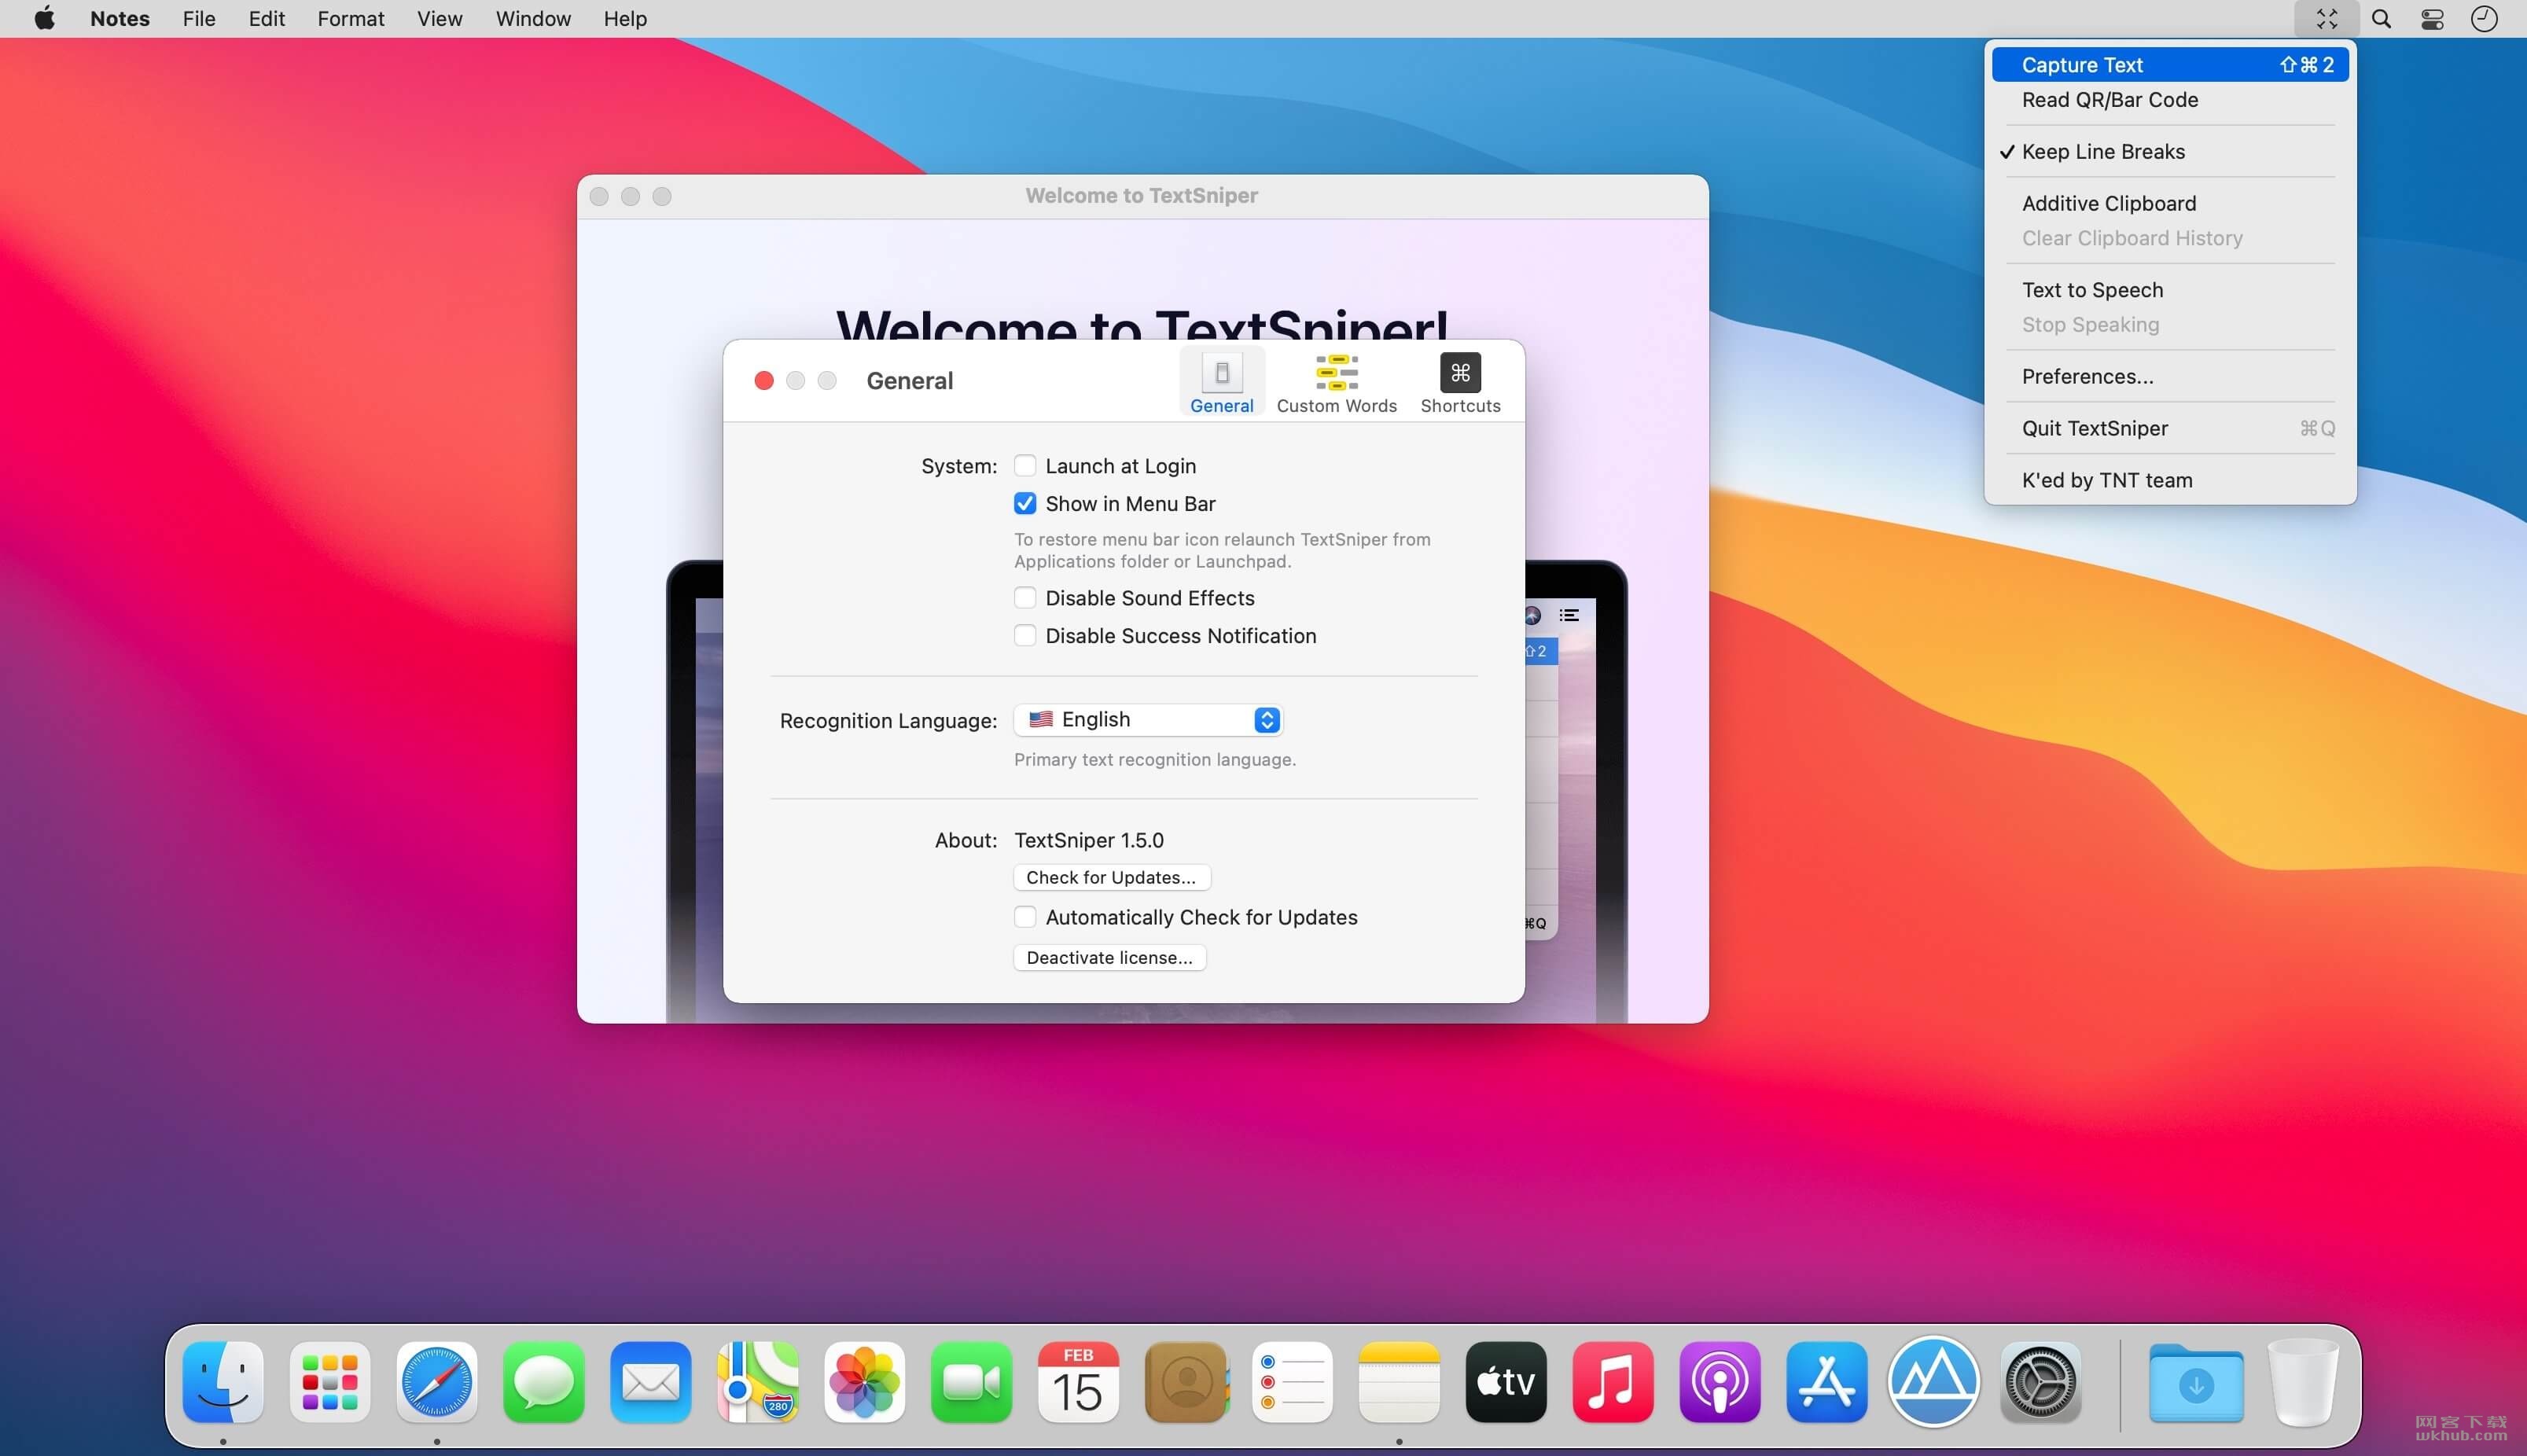
Task: Open Photos from the Dock
Action: [865, 1382]
